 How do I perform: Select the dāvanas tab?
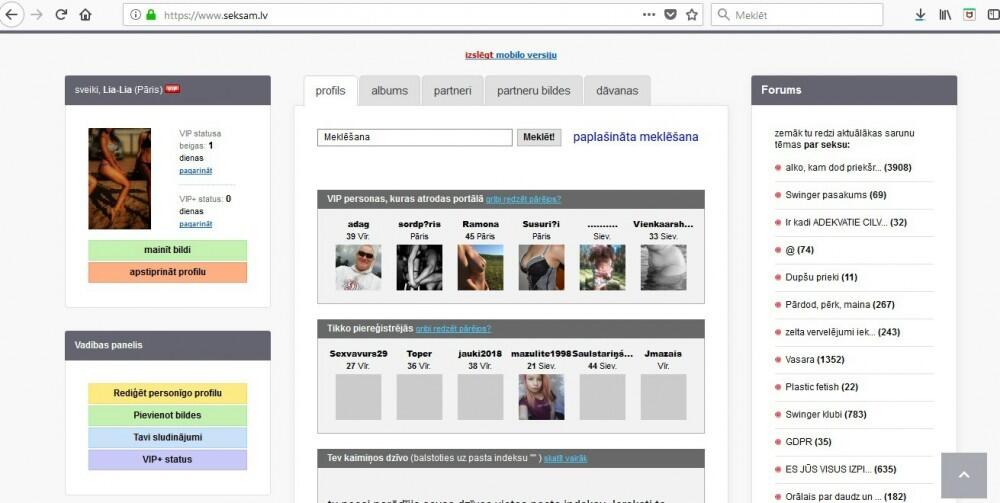click(617, 91)
